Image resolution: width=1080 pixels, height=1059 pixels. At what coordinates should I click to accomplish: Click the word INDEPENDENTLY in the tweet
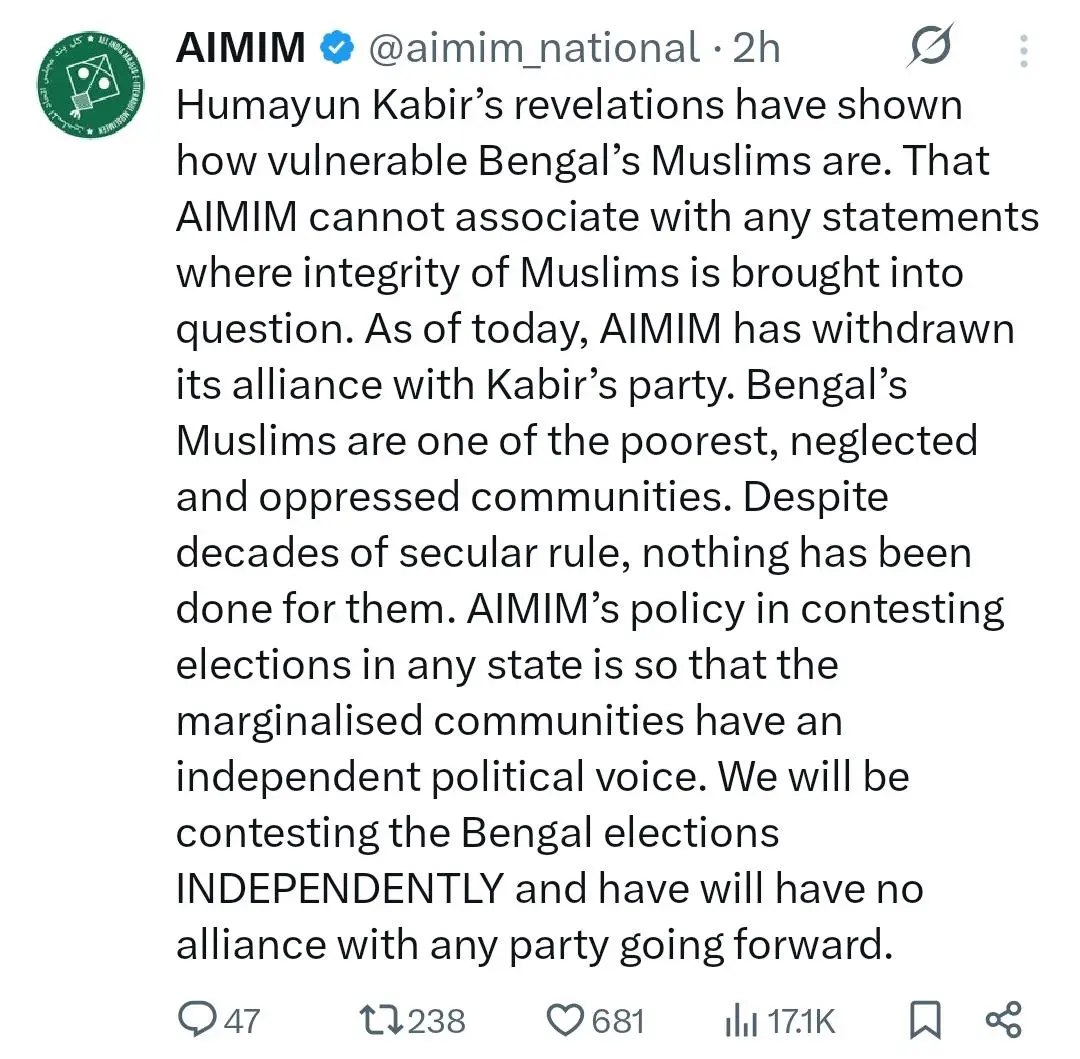click(x=339, y=888)
